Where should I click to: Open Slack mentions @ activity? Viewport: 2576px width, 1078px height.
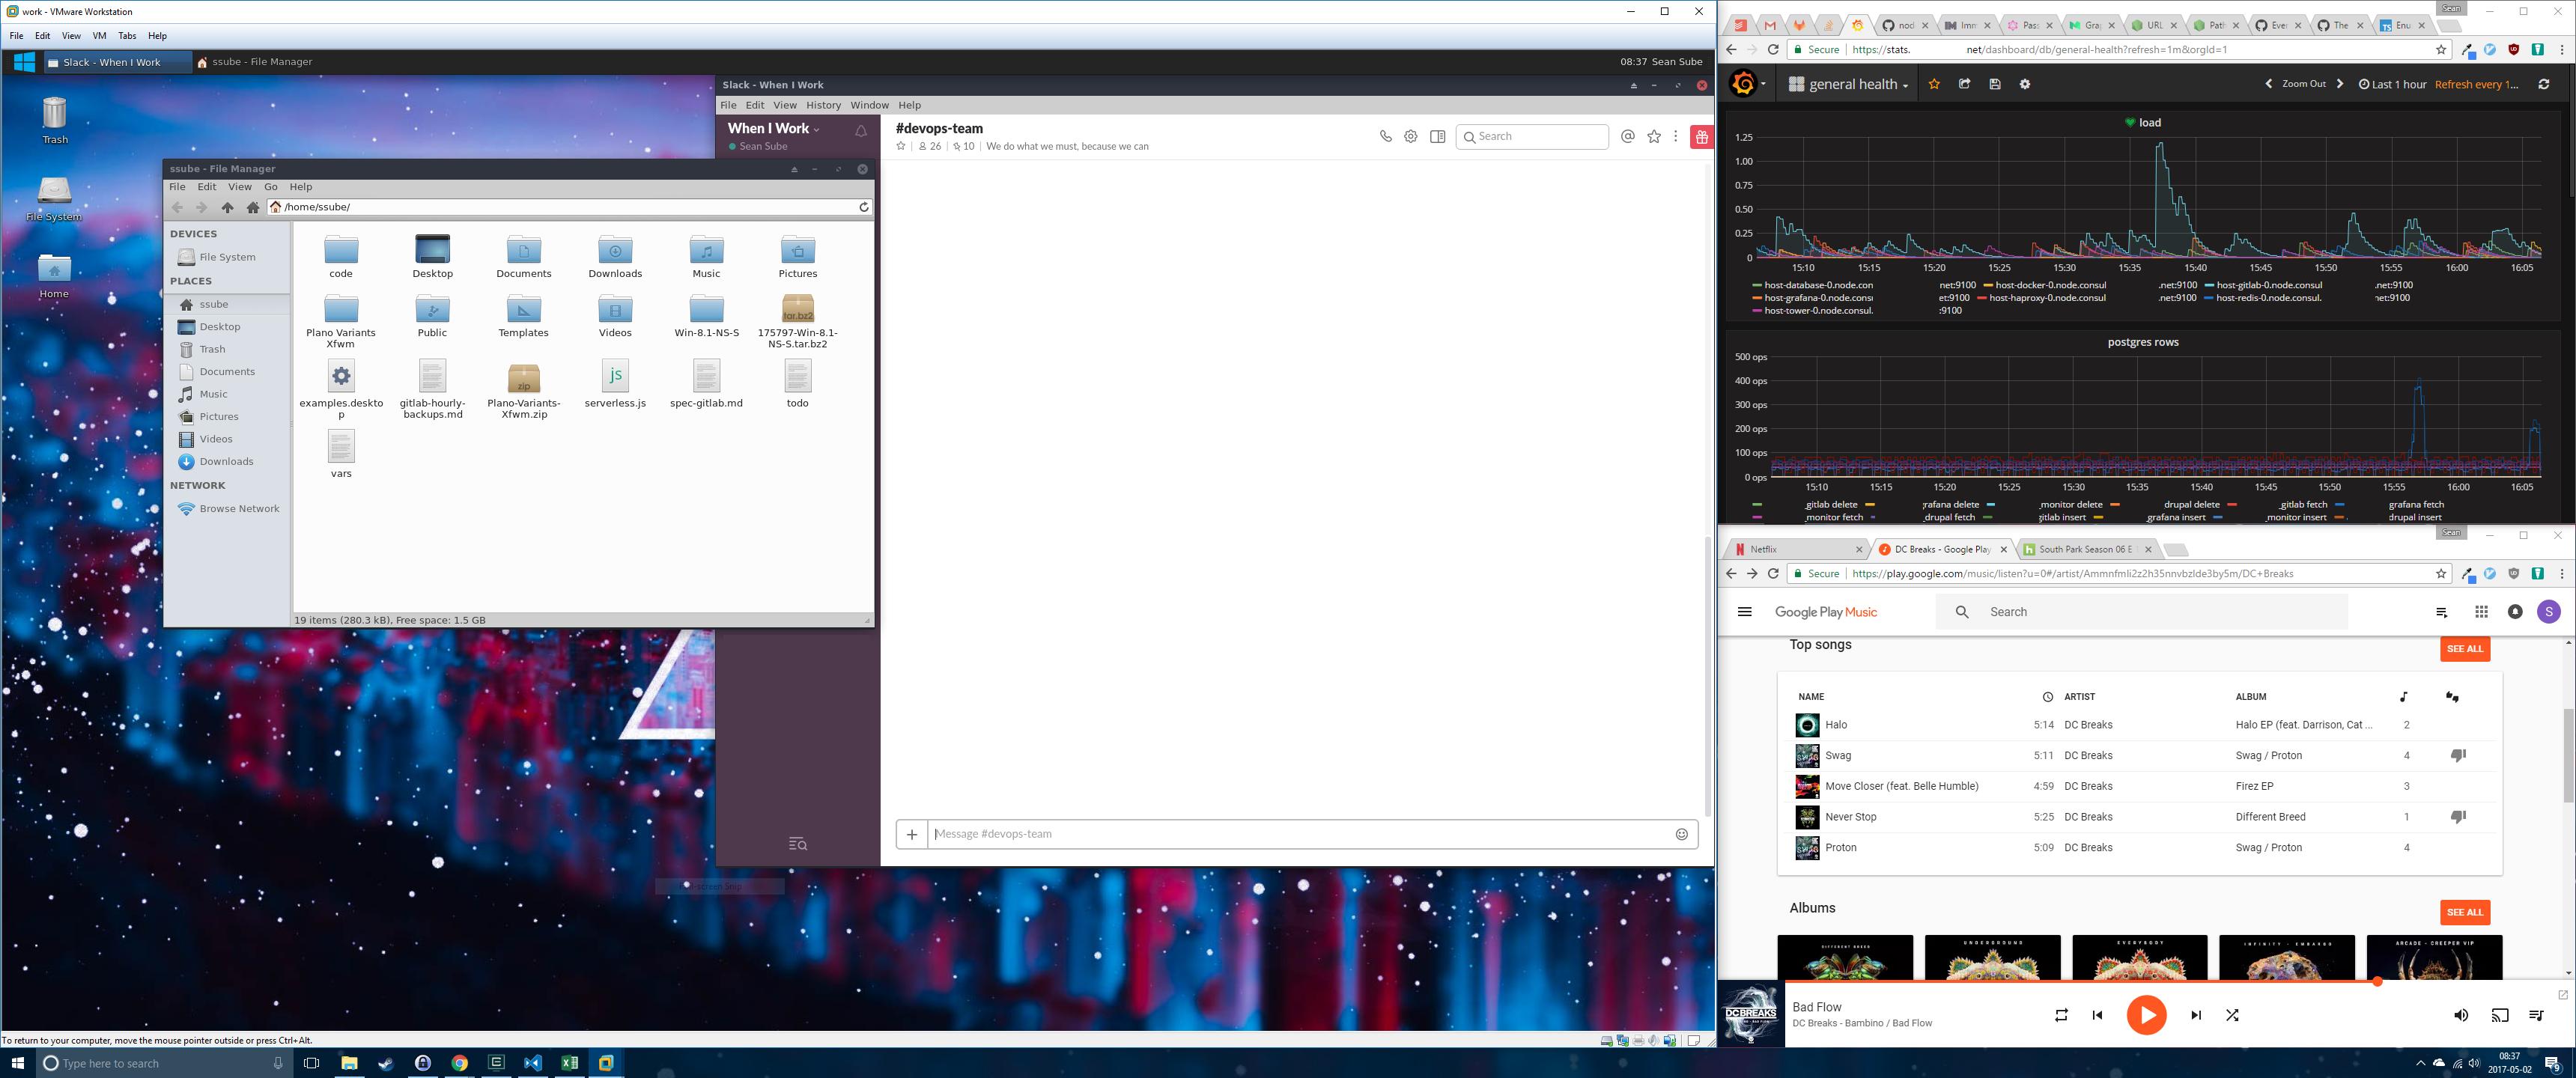1627,136
